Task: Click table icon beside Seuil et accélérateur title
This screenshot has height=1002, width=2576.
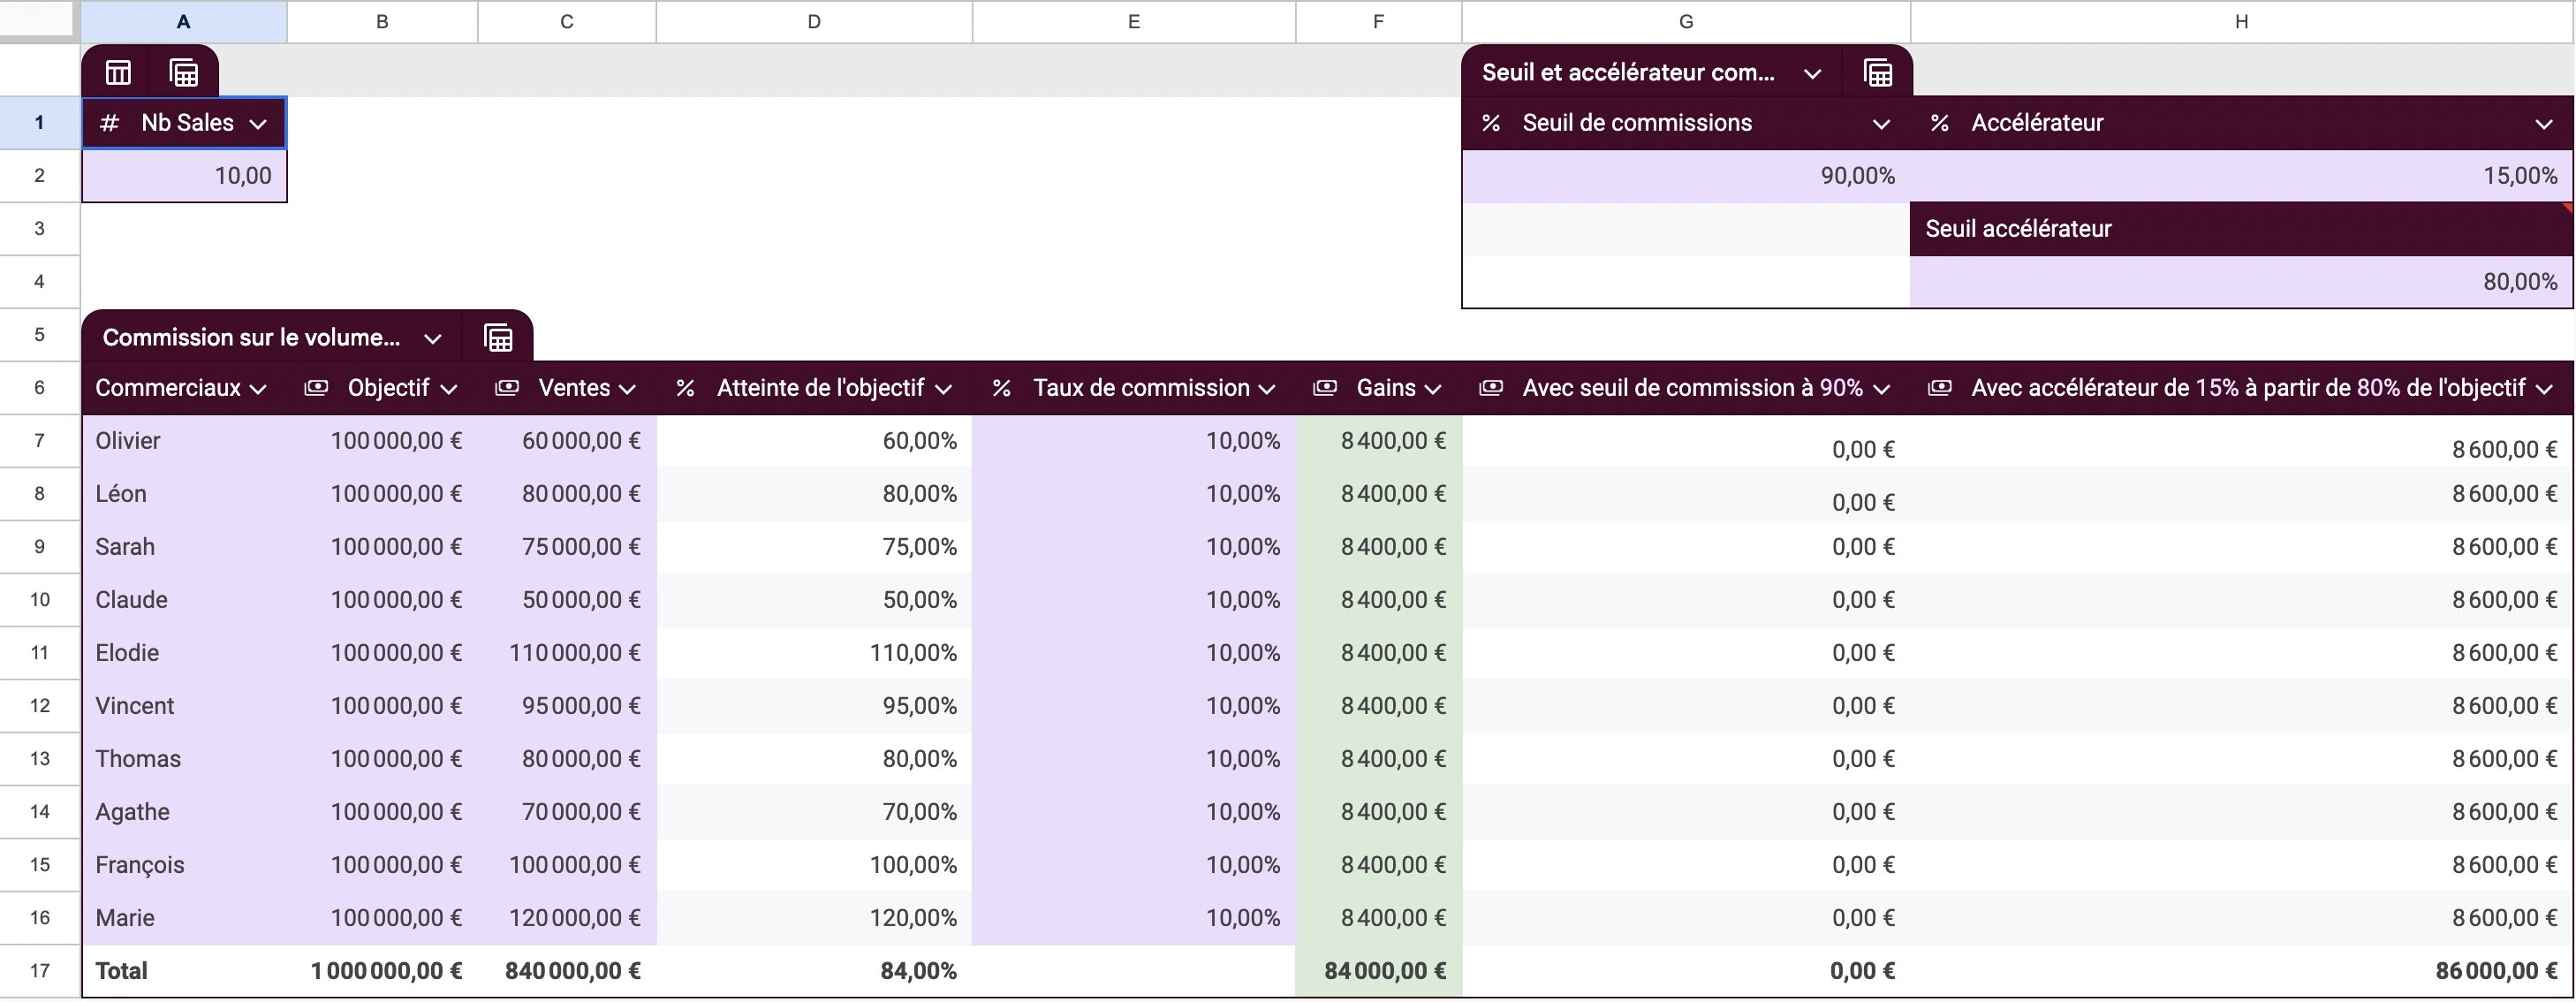Action: pyautogui.click(x=1878, y=73)
